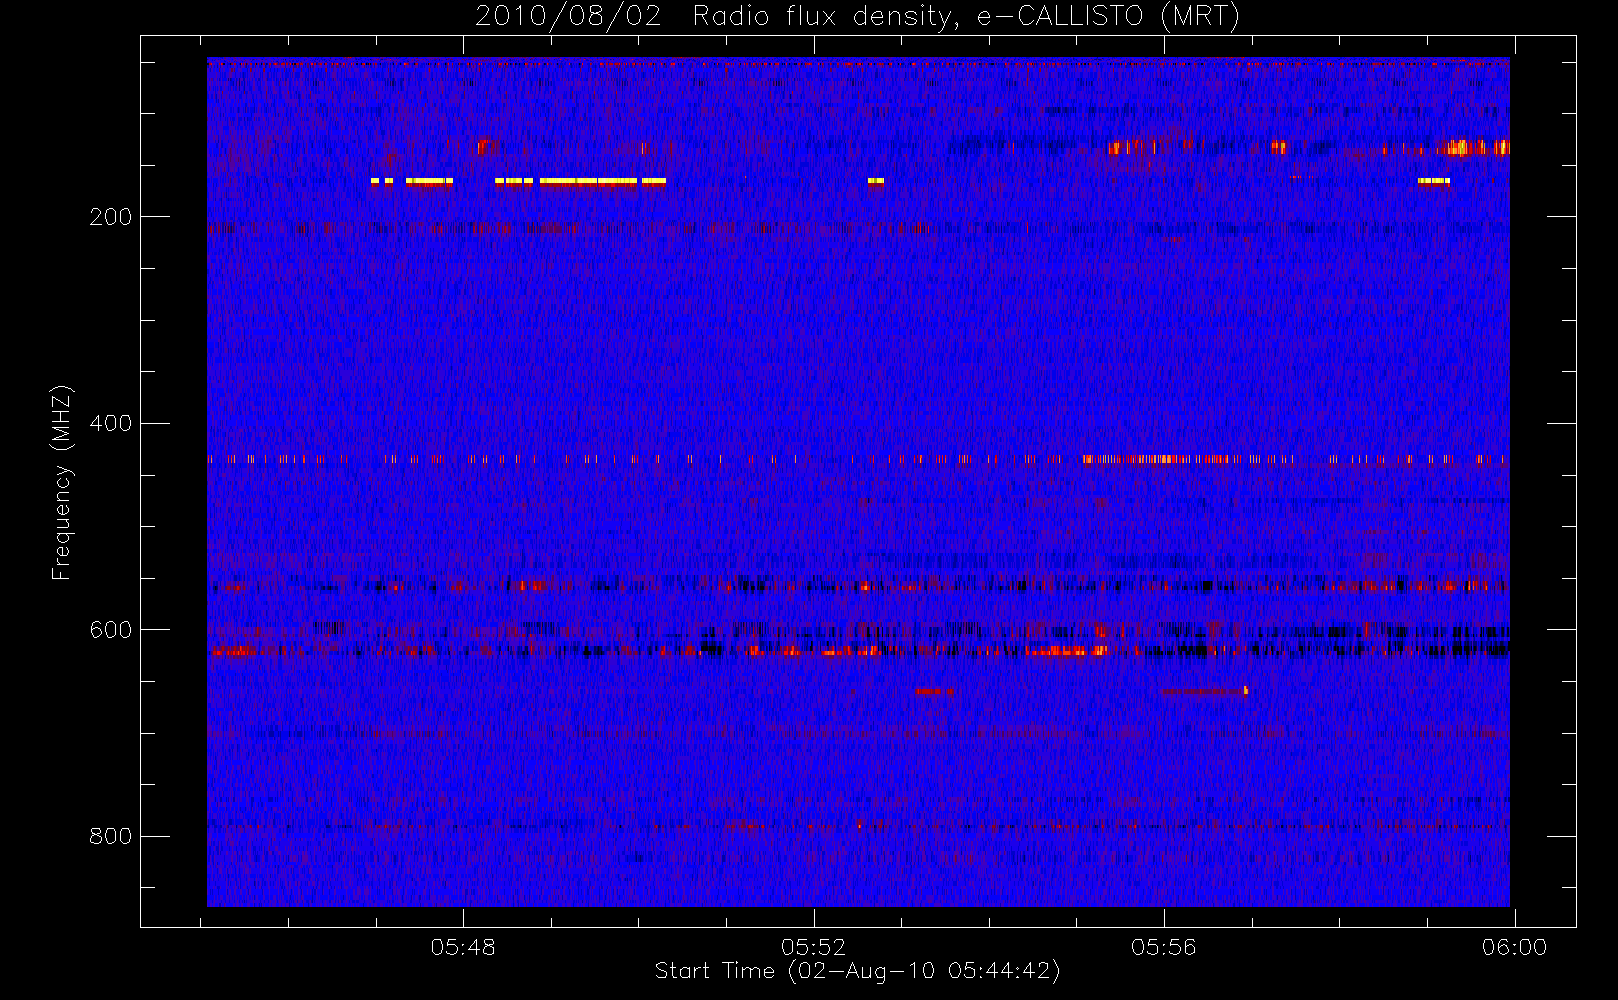Select the 200 frequency tick label
Viewport: 1618px width, 1000px height.
pos(110,217)
